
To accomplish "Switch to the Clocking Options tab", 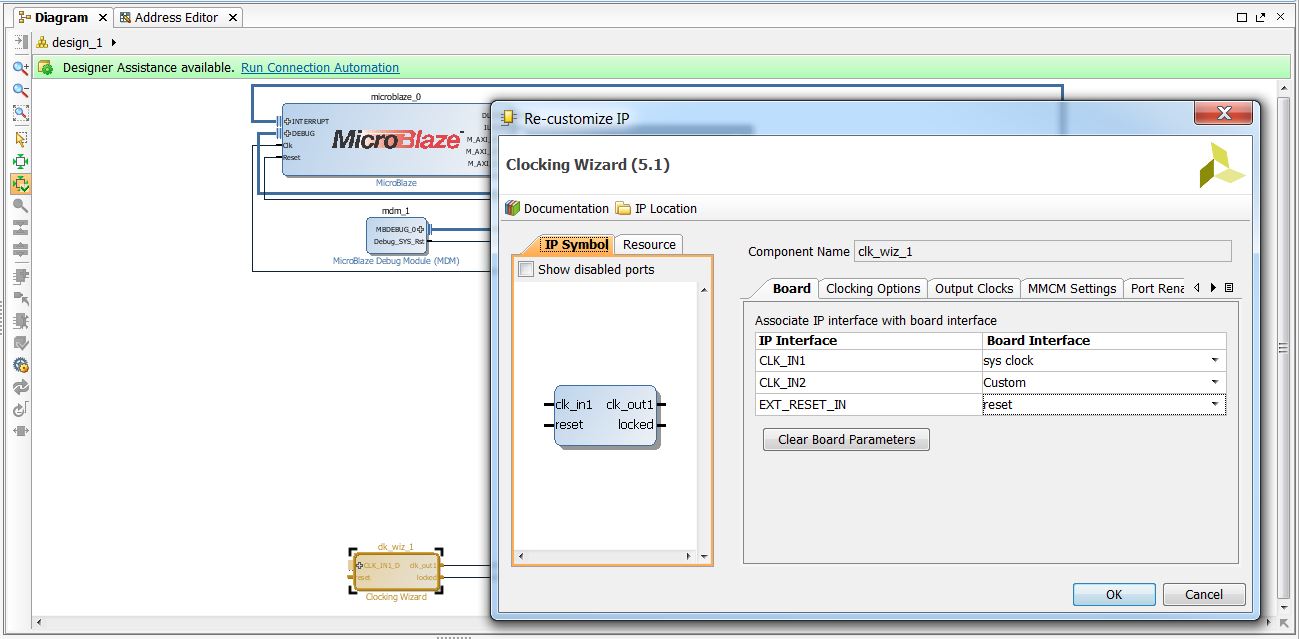I will 873,288.
